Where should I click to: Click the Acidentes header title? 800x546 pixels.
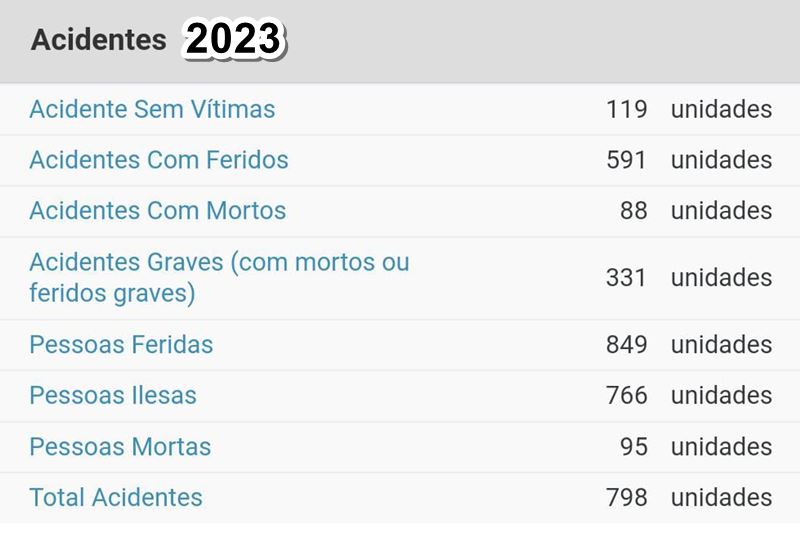tap(98, 40)
